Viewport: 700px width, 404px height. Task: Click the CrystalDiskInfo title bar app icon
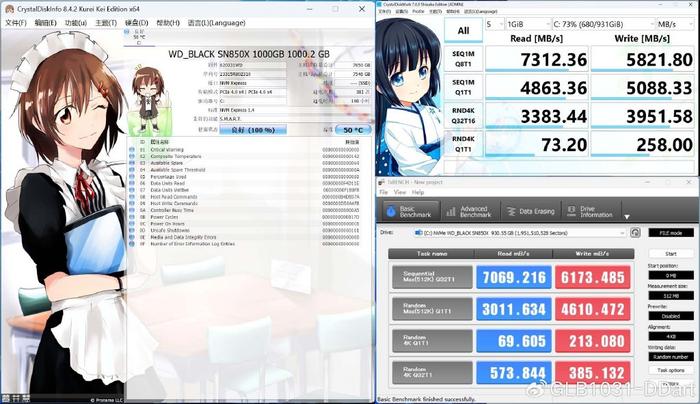[8, 8]
